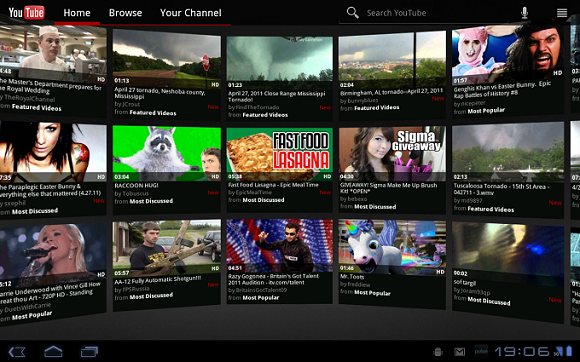Viewport: 580px width, 362px height.
Task: Open AA-12 Fully Automatic Shotgun thumbnail
Action: point(167,248)
